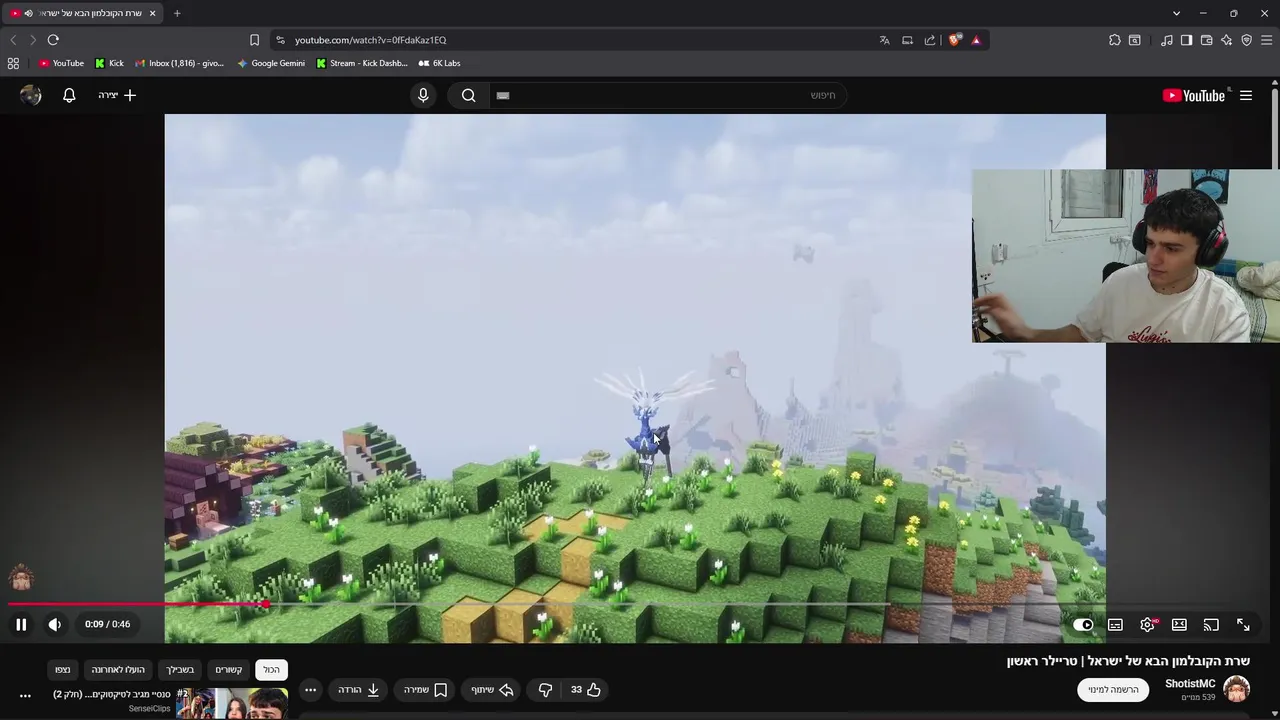Open browser main menu
The image size is (1280, 720).
pos(1267,40)
